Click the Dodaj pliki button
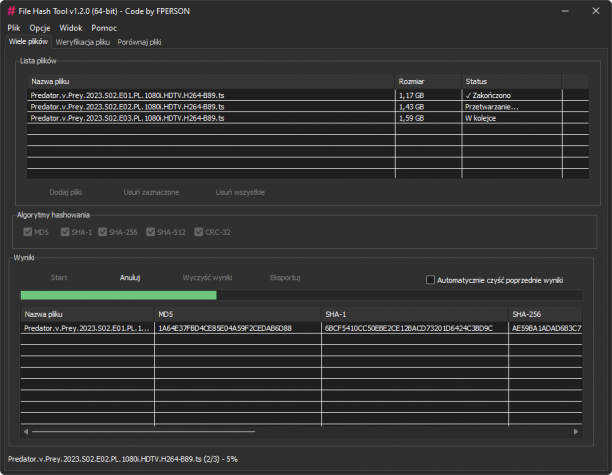This screenshot has width=612, height=475. point(66,192)
